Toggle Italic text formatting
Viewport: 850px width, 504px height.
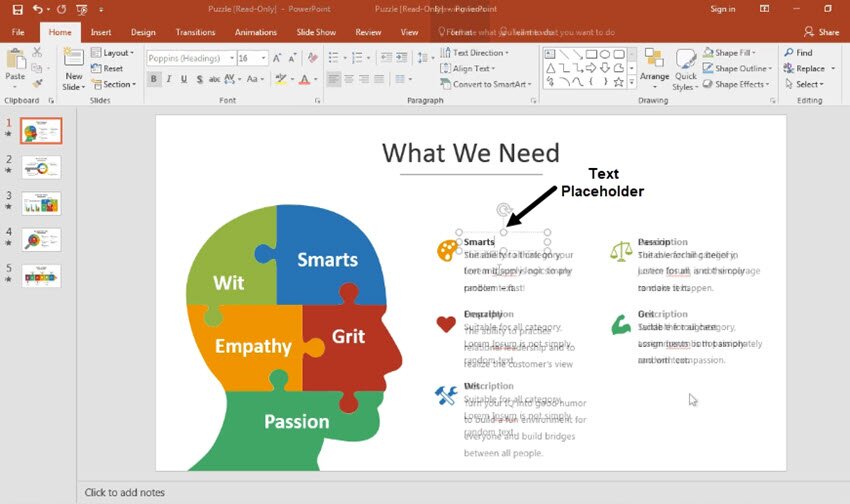click(x=169, y=79)
